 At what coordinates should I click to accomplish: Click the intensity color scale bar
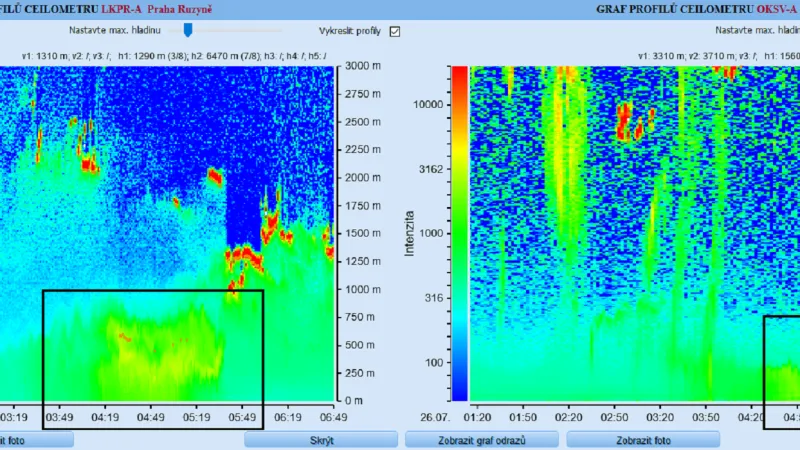point(459,233)
